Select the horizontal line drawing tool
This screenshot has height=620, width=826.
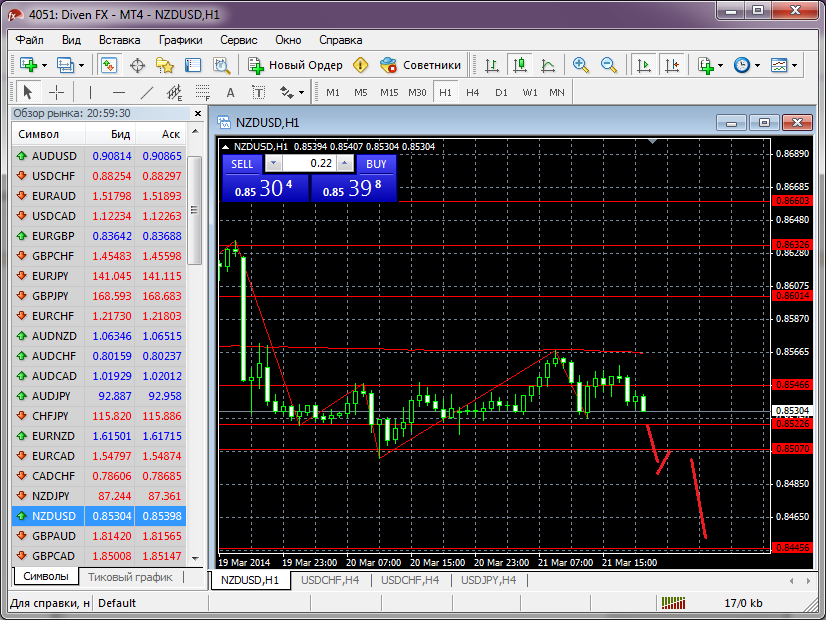click(x=118, y=92)
